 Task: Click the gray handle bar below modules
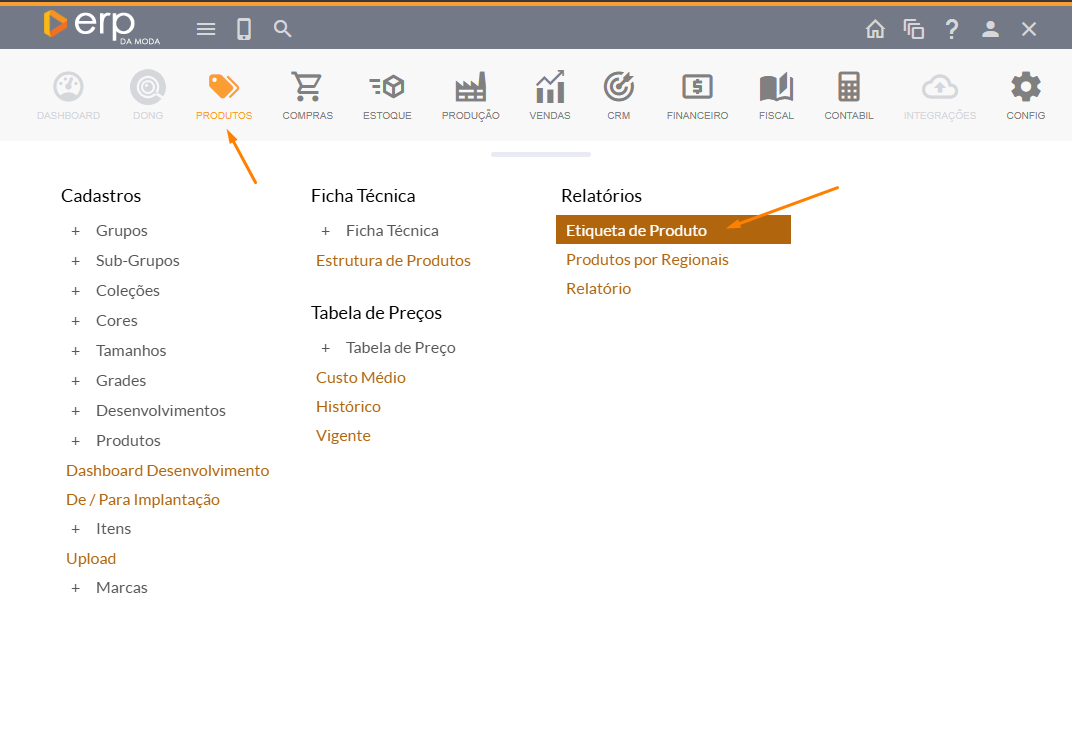click(x=540, y=154)
